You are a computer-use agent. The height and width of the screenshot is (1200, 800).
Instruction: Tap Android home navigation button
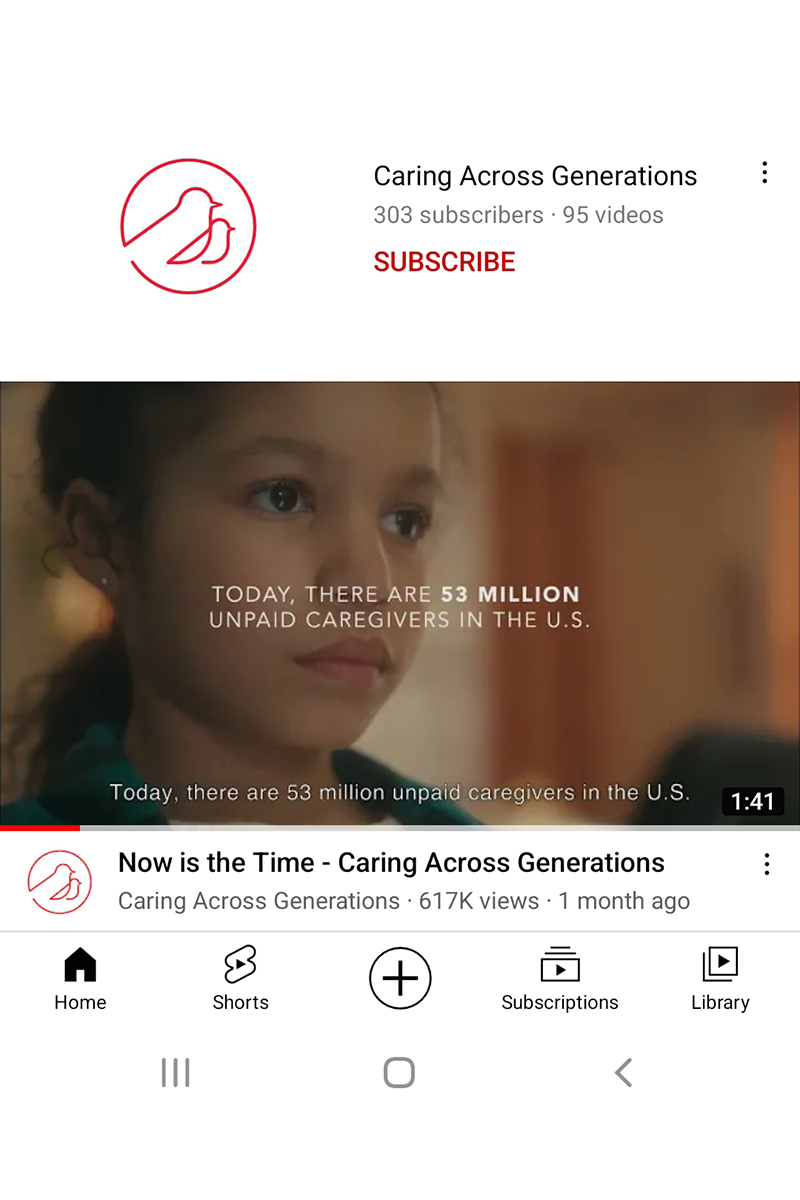[399, 1073]
